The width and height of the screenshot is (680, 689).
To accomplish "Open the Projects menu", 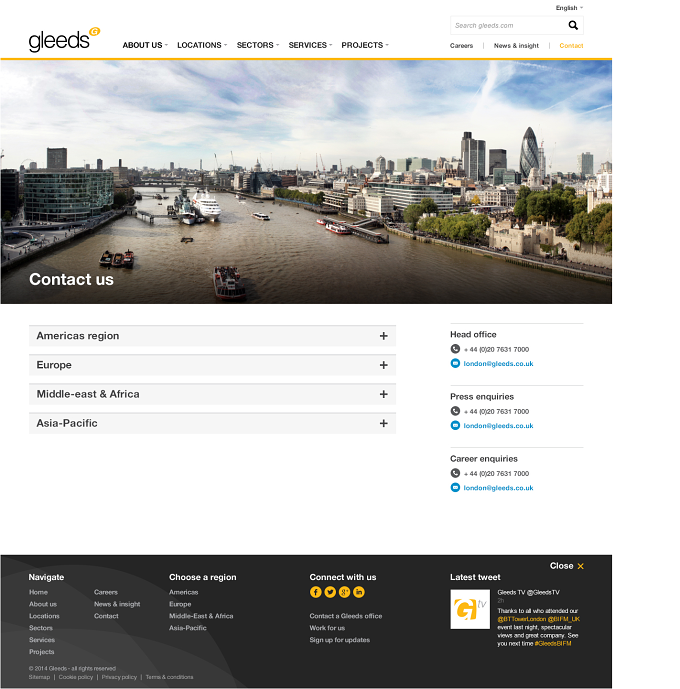I will click(x=365, y=45).
